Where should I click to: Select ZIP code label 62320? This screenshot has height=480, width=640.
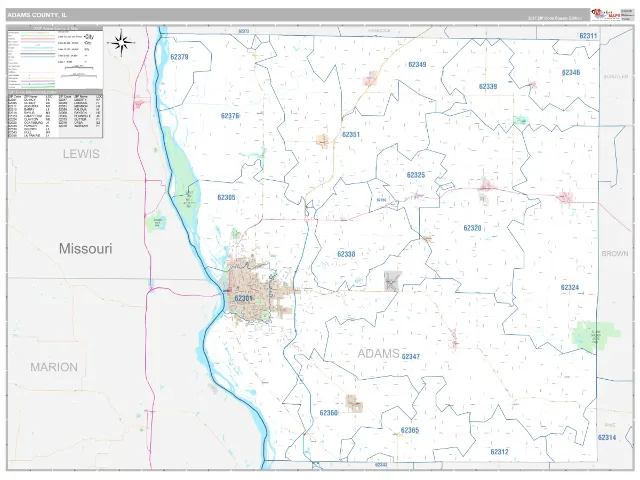coord(472,228)
